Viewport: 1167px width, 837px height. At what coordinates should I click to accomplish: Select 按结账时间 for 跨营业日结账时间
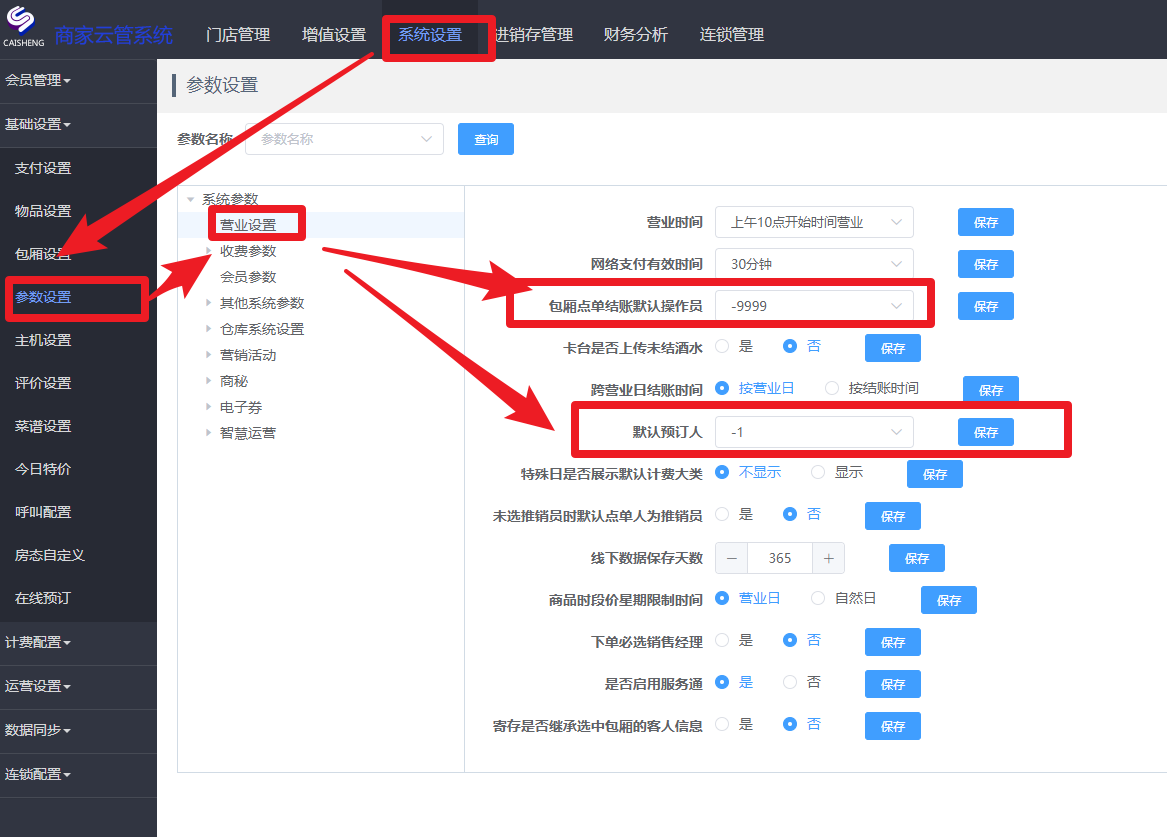pos(832,388)
